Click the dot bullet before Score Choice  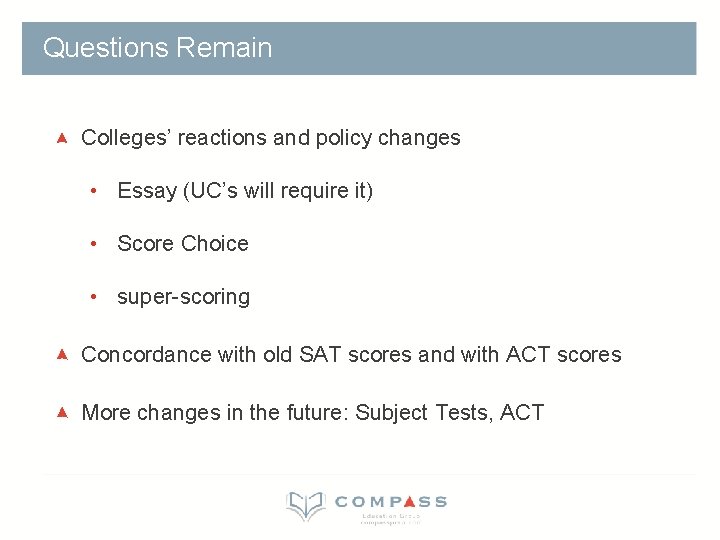(92, 243)
